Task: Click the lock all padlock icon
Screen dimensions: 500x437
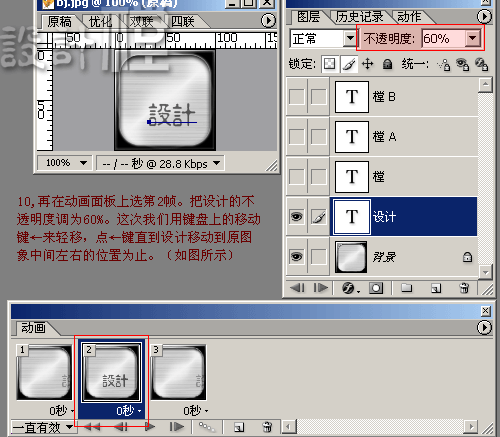Action: 387,64
